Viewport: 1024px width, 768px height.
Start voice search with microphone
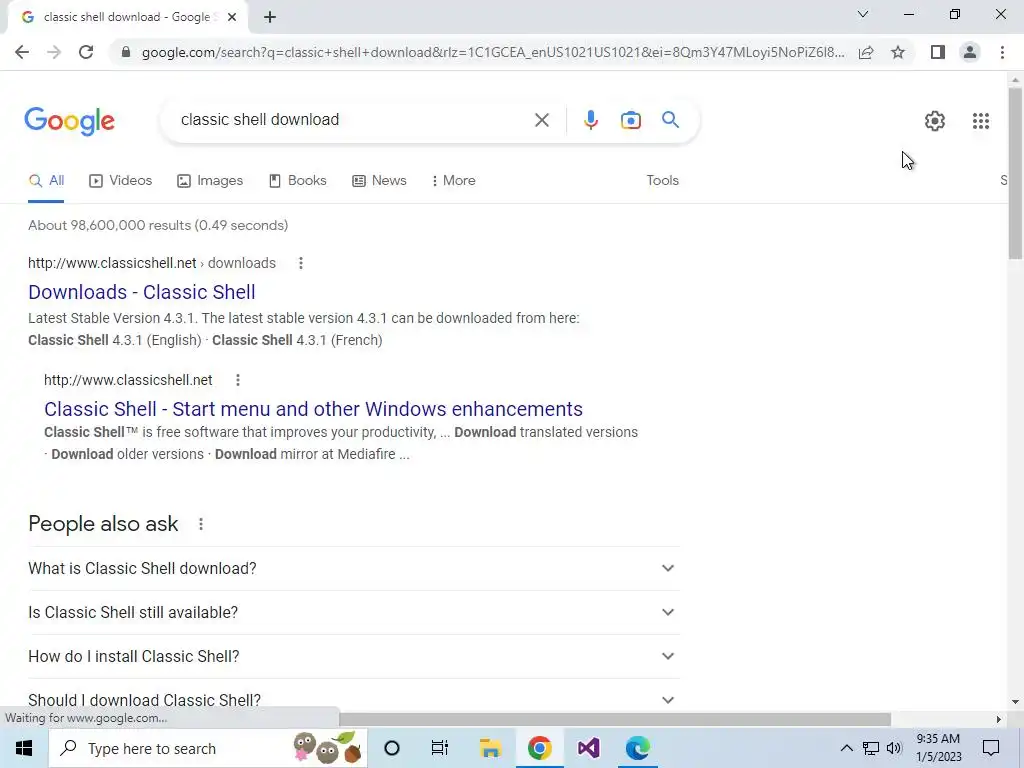pyautogui.click(x=590, y=120)
